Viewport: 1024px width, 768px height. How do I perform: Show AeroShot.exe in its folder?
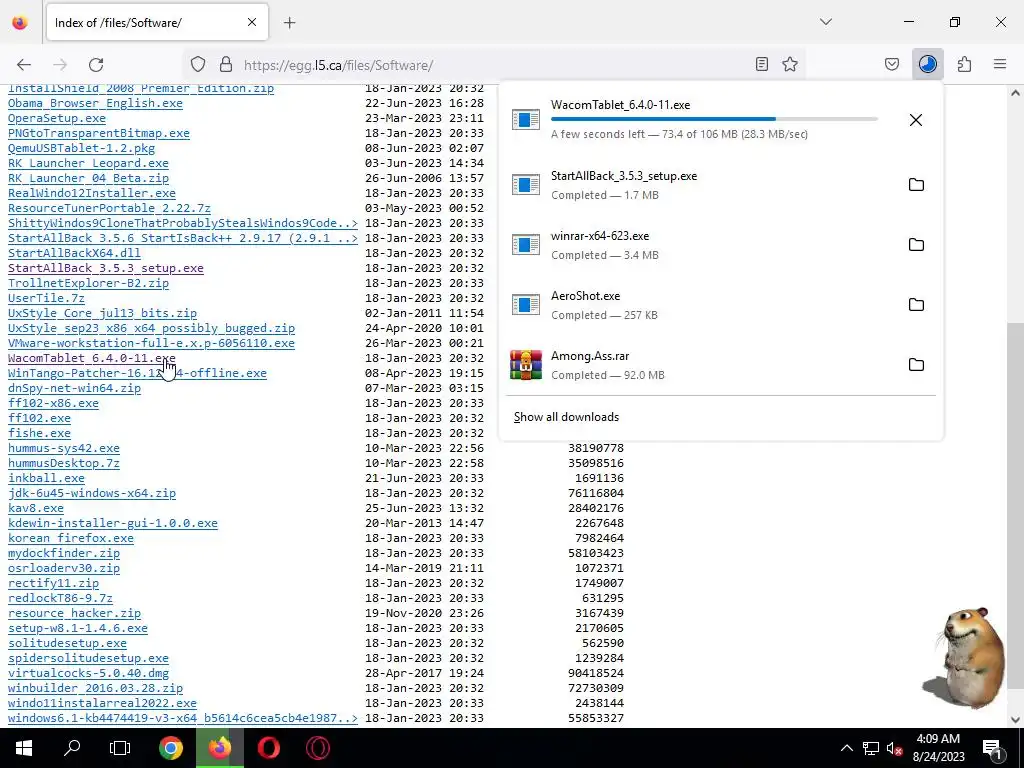(916, 305)
